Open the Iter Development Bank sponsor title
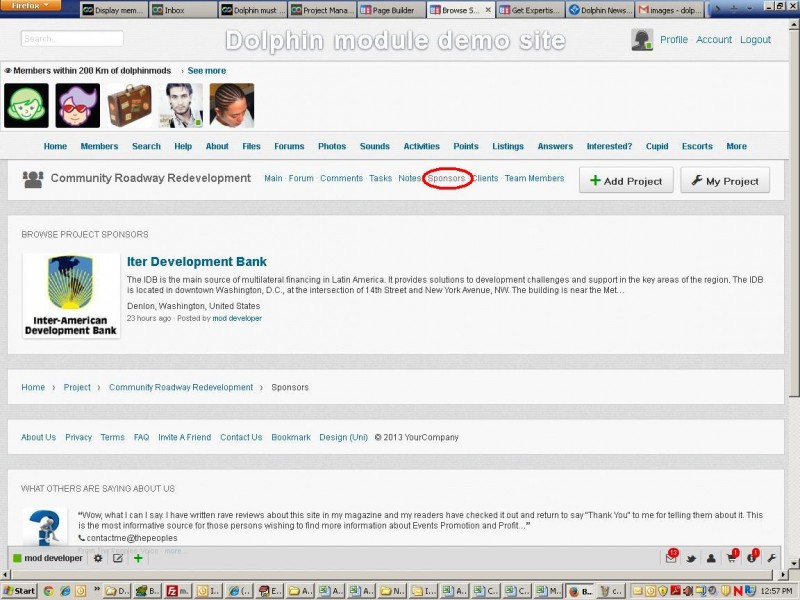The width and height of the screenshot is (800, 600). 196,262
